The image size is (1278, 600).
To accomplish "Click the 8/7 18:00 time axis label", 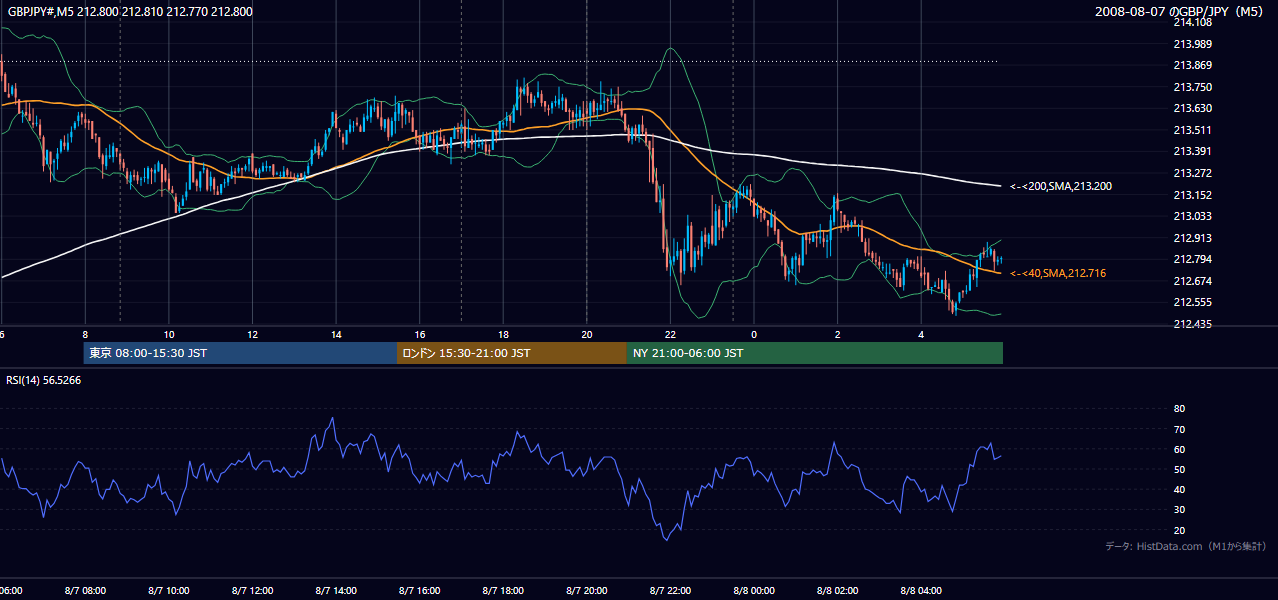I will coord(503,591).
